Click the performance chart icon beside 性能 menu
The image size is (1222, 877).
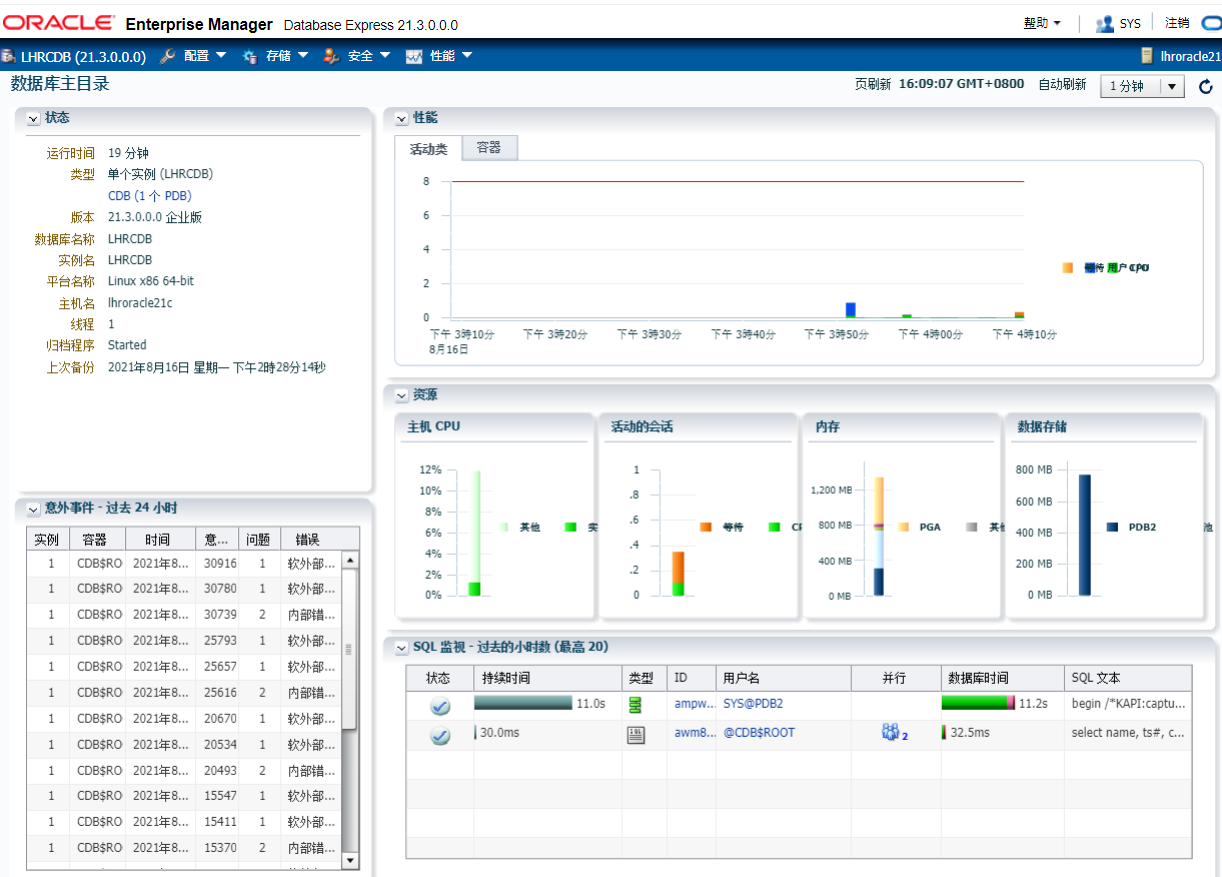click(413, 56)
